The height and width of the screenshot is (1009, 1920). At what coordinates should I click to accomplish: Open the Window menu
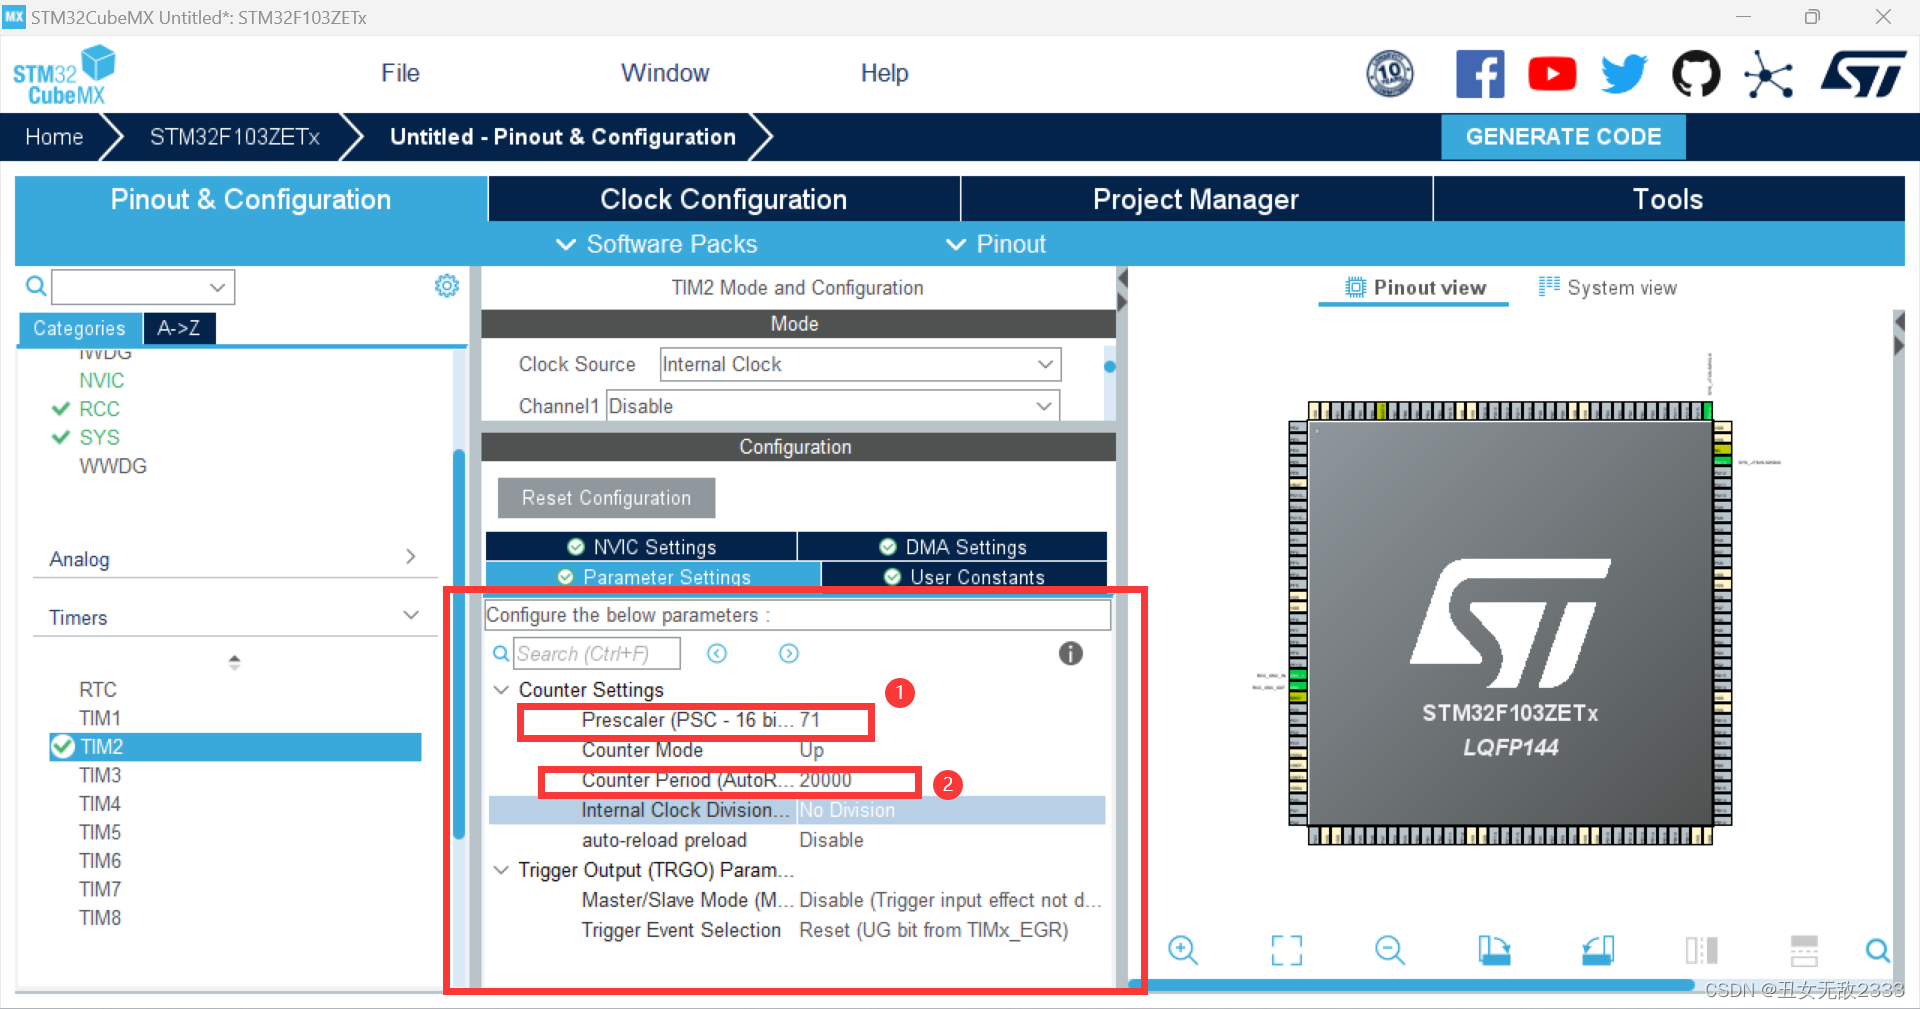coord(665,73)
